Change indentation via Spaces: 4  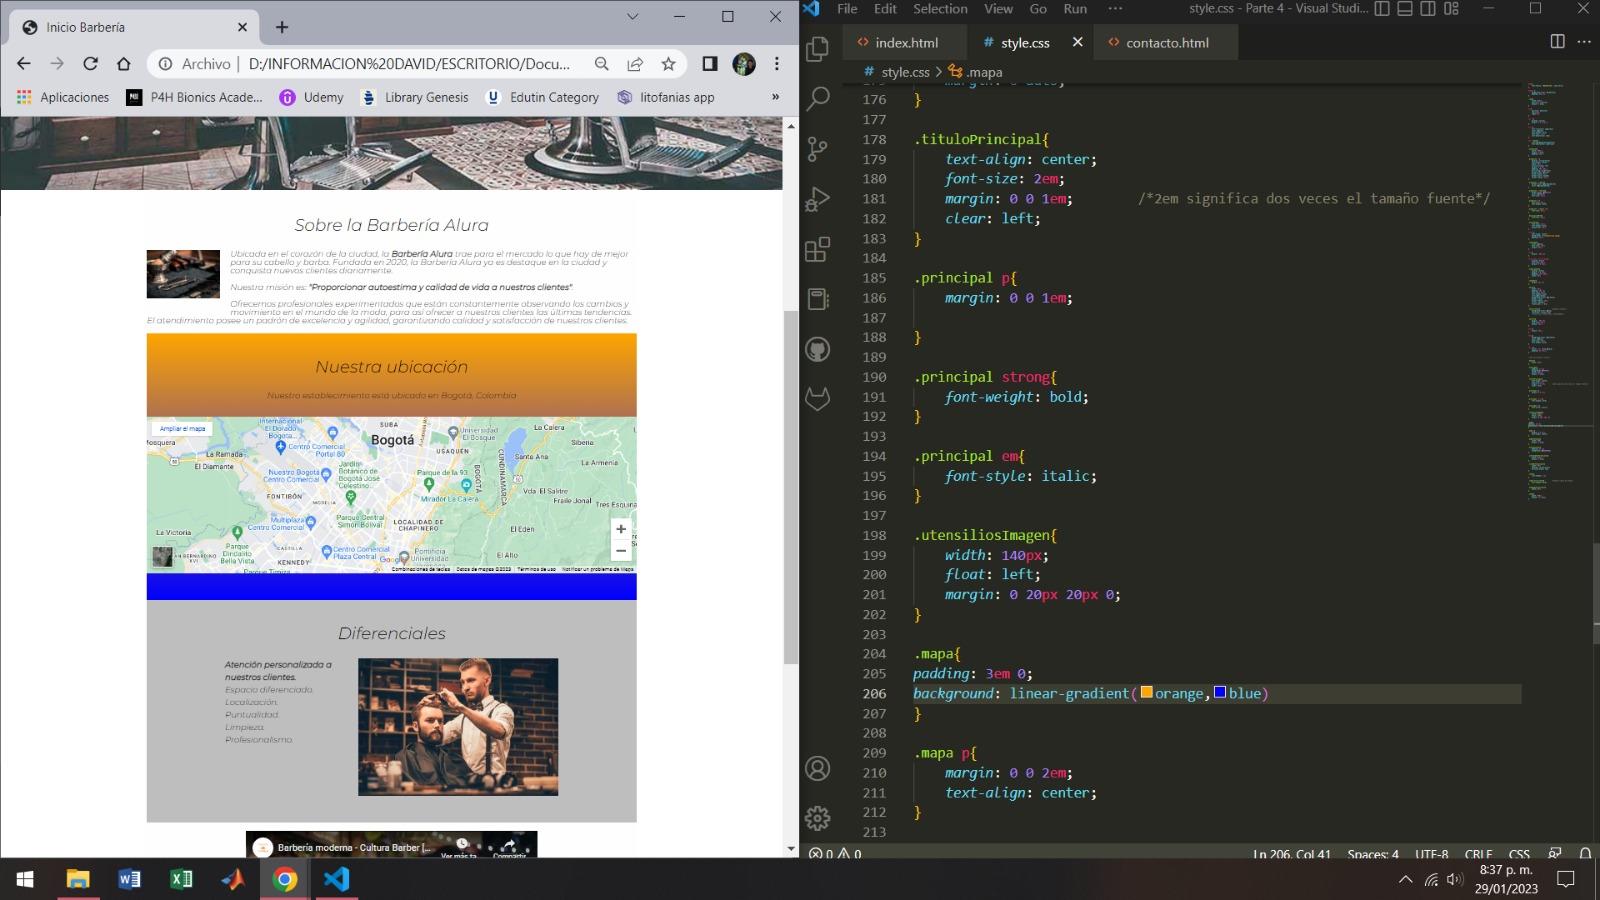[x=1373, y=854]
